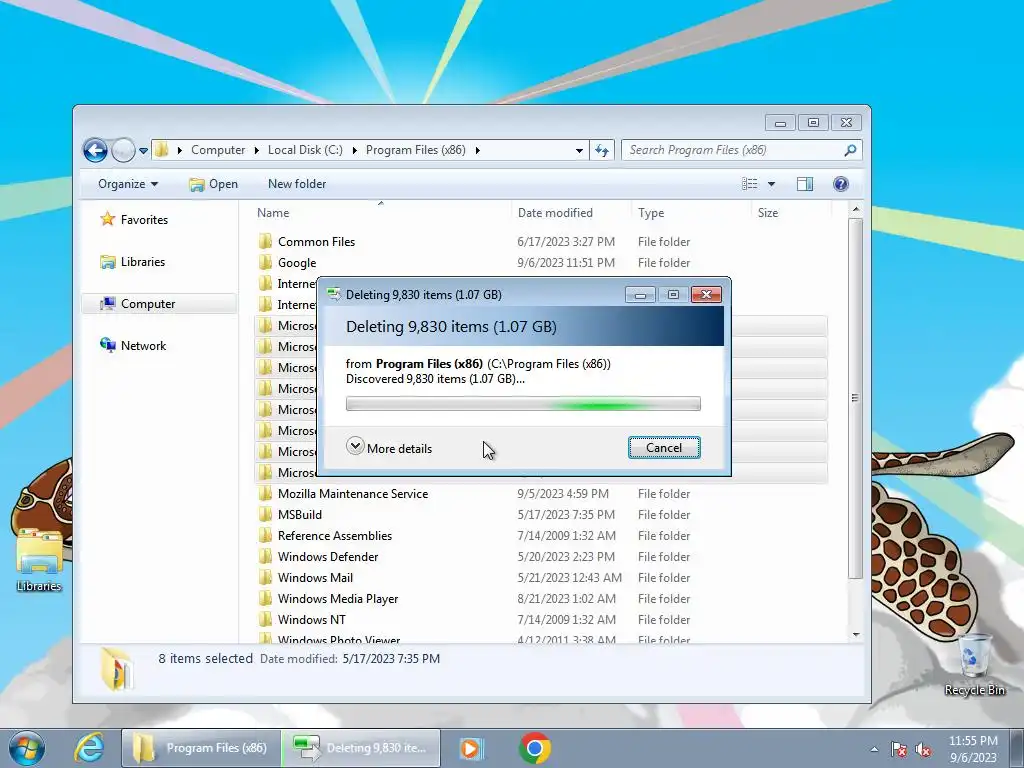Cancel the deletion

tap(664, 448)
